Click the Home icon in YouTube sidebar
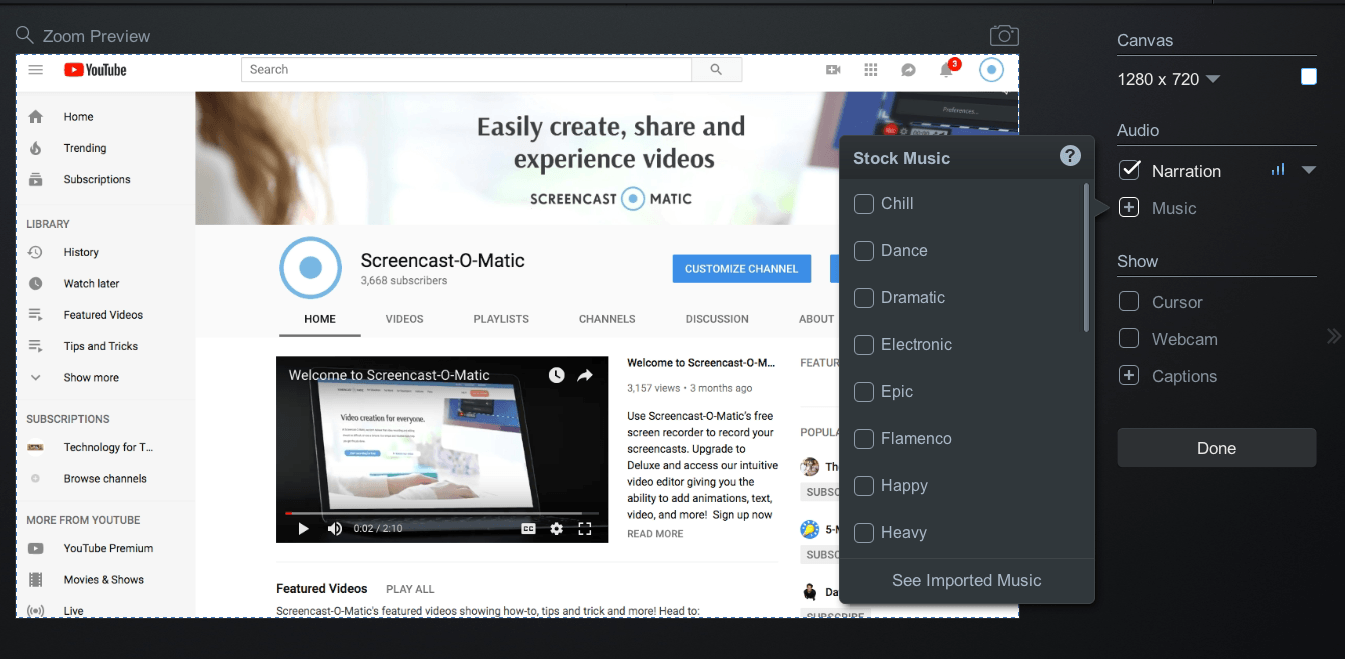The width and height of the screenshot is (1345, 659). [x=36, y=117]
